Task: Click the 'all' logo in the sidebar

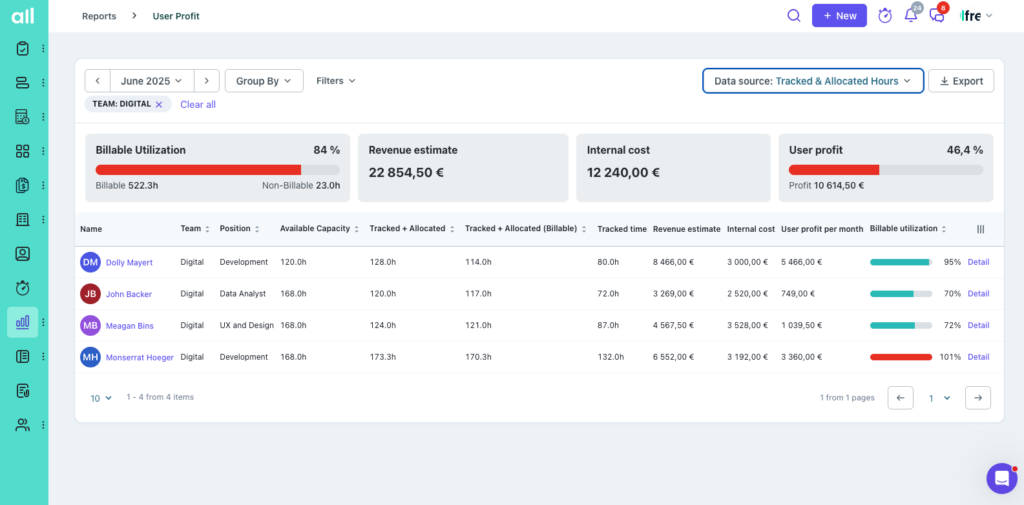Action: click(x=23, y=16)
